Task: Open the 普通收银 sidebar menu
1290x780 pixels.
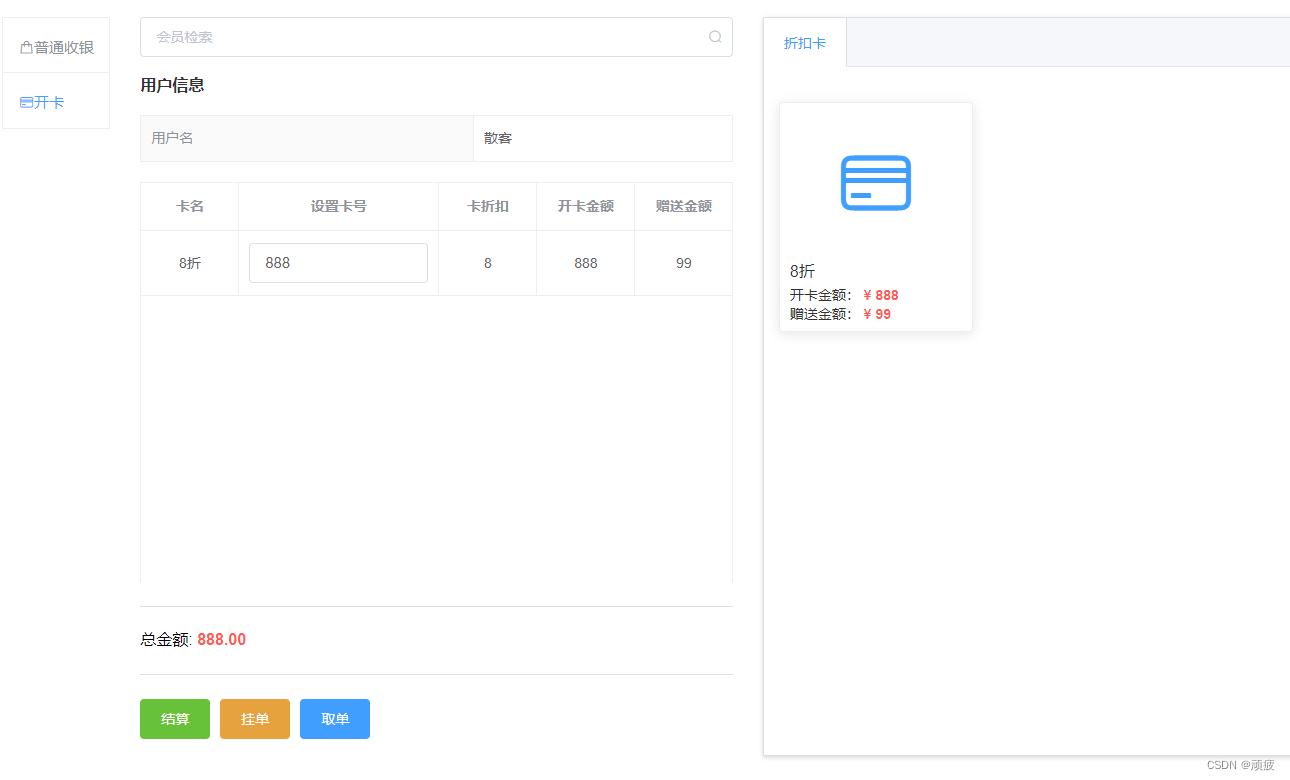Action: point(56,46)
